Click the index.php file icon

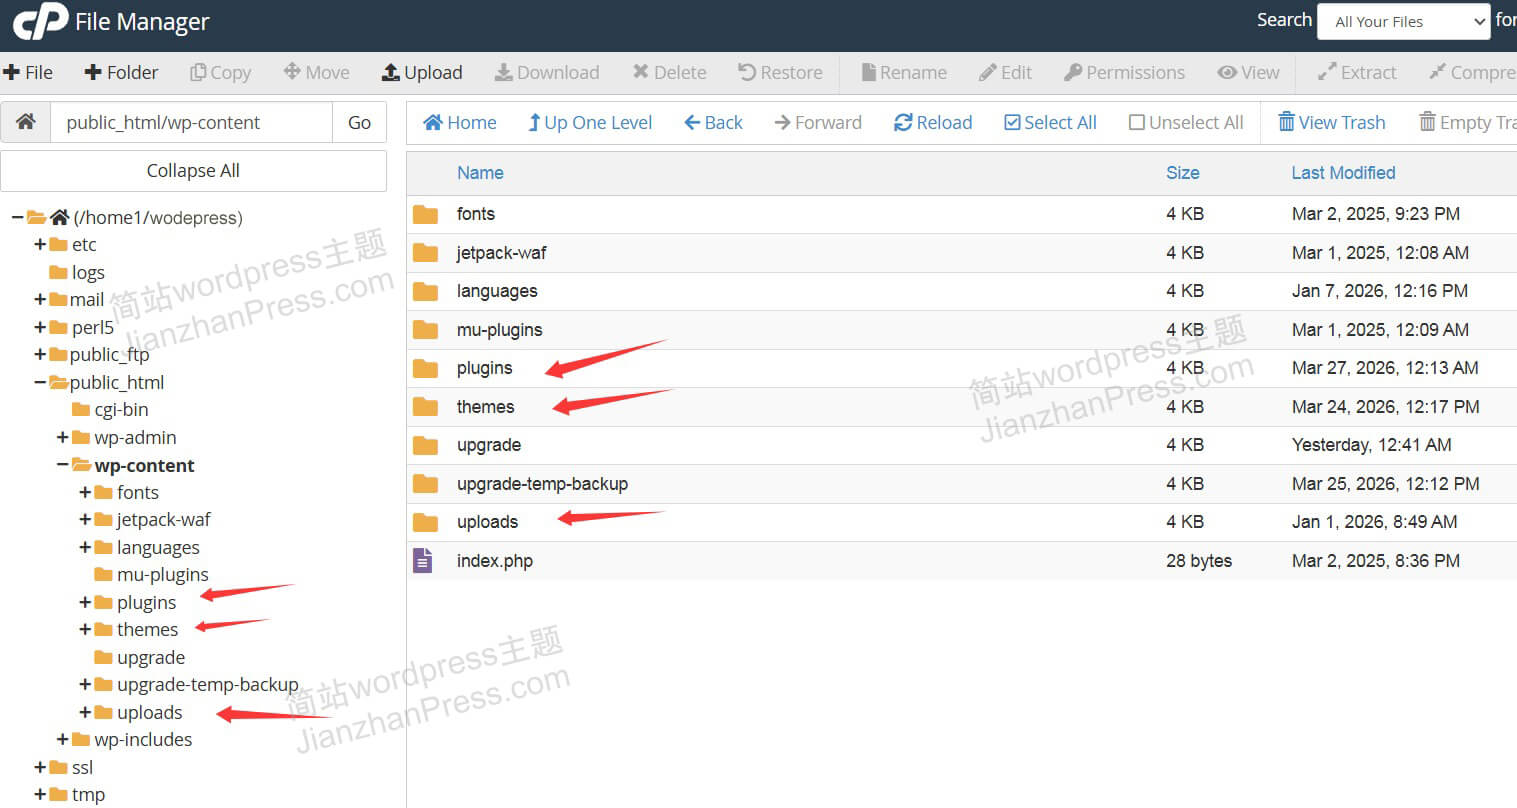point(423,561)
